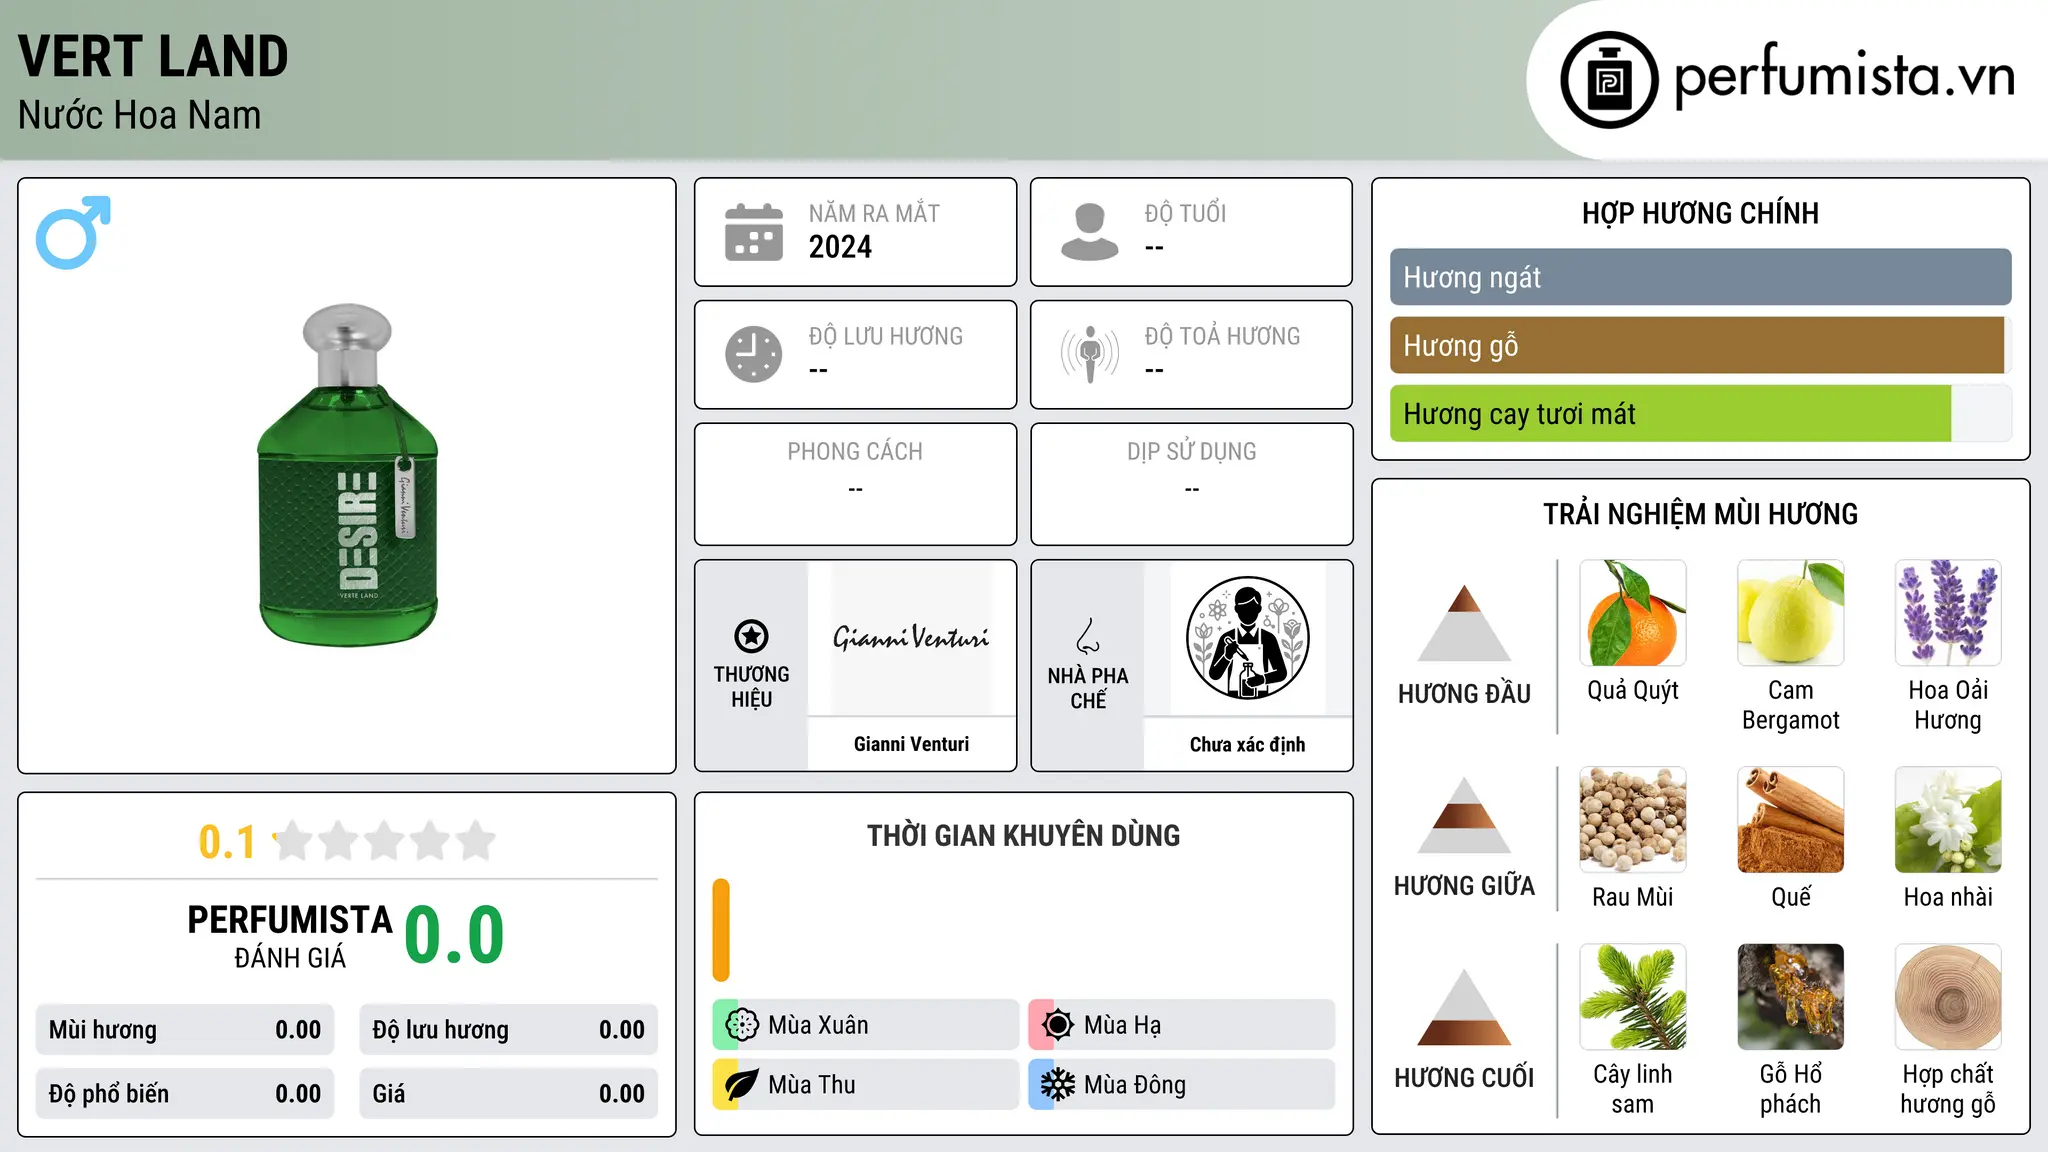This screenshot has height=1152, width=2048.
Task: Open the Cây linh sam fir image
Action: tap(1633, 997)
